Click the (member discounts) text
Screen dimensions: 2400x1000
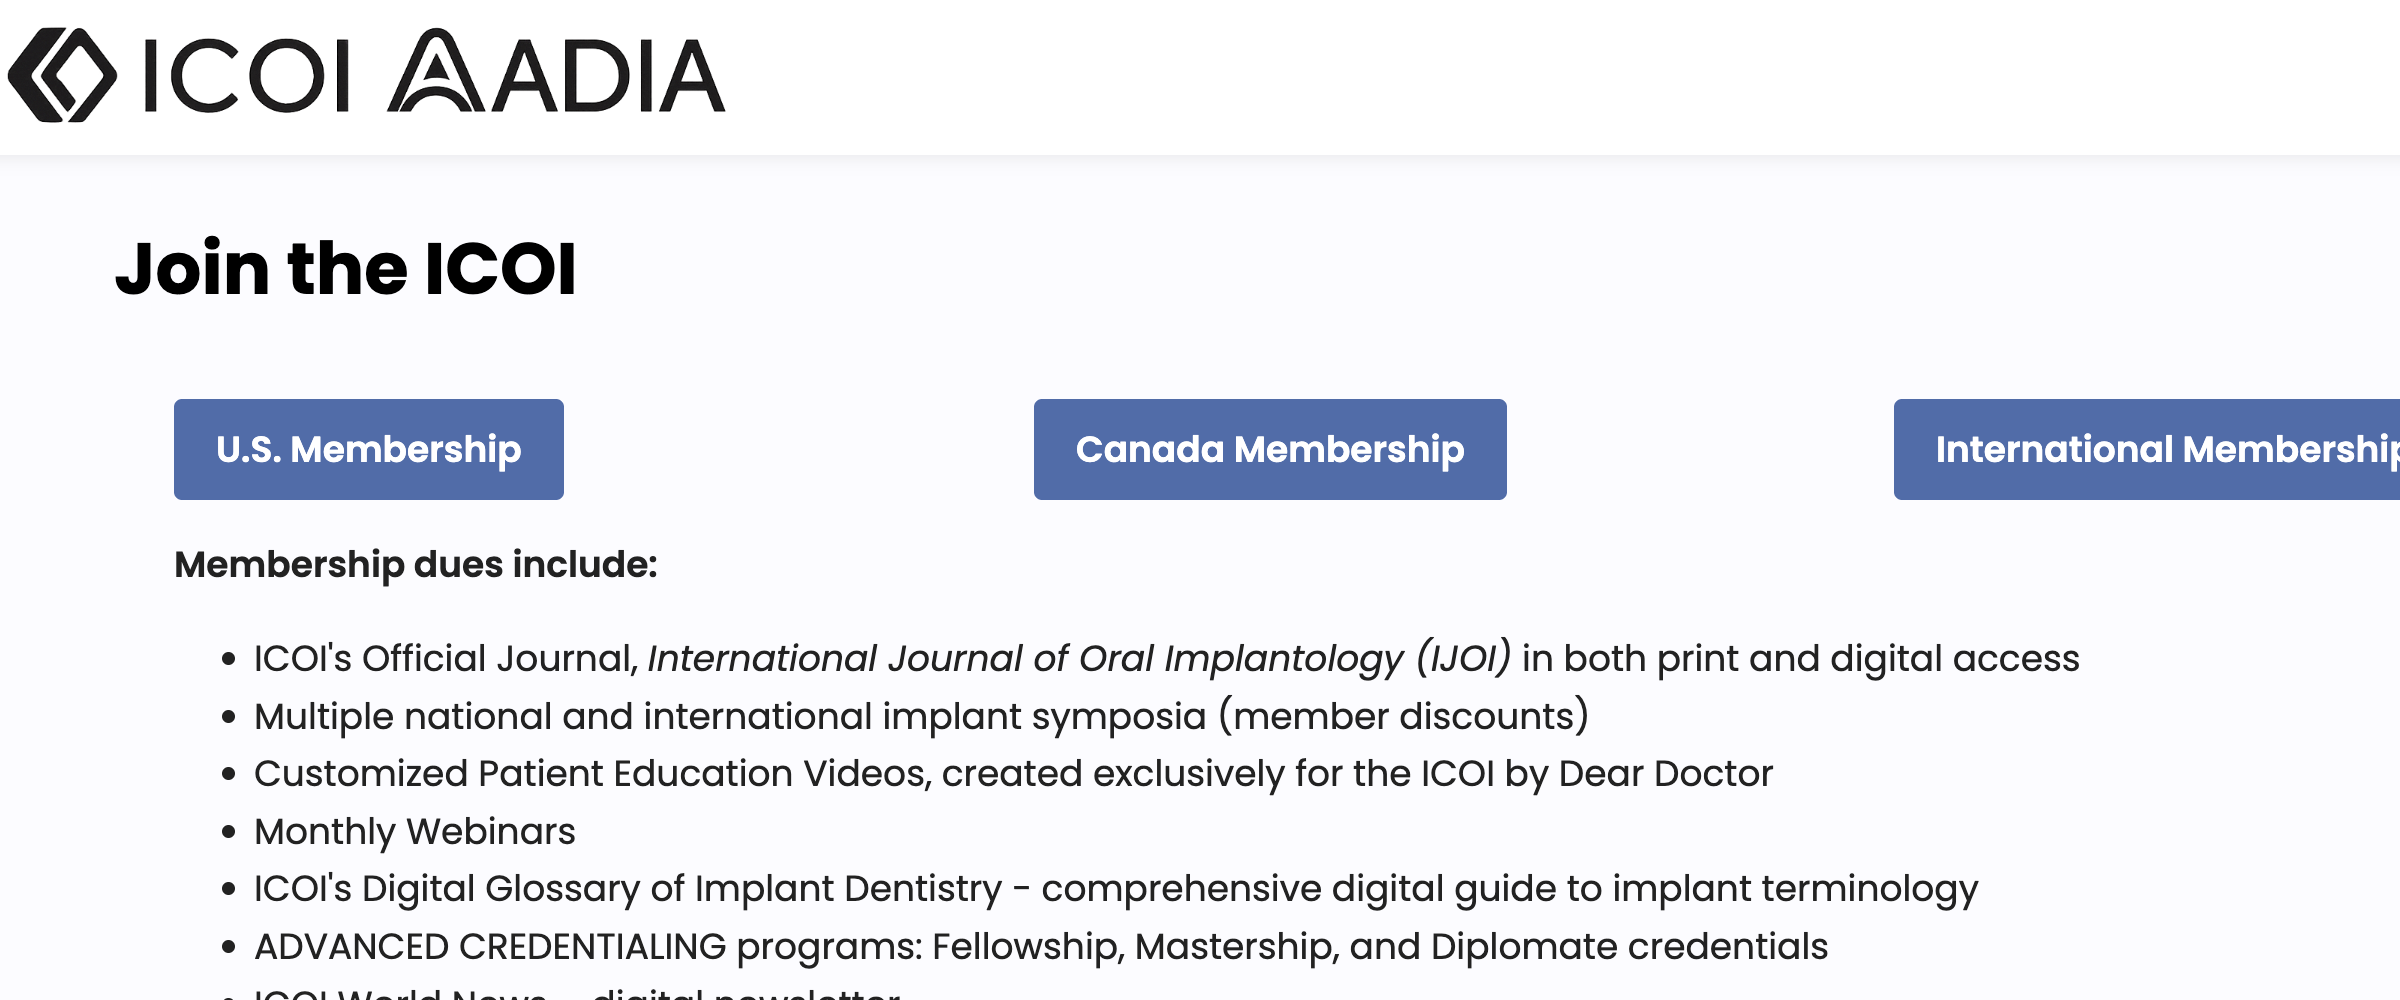pos(1403,716)
